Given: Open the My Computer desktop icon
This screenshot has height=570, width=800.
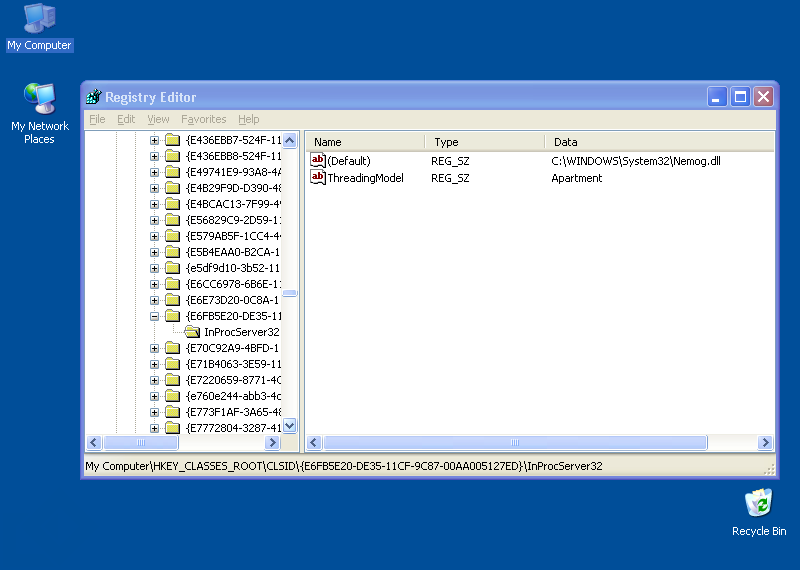Looking at the screenshot, I should coord(39,19).
